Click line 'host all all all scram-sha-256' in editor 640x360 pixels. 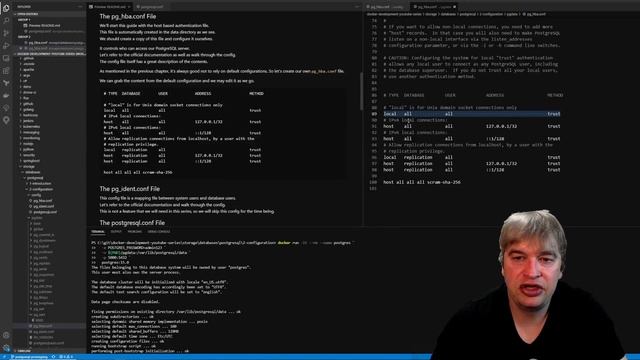[422, 182]
